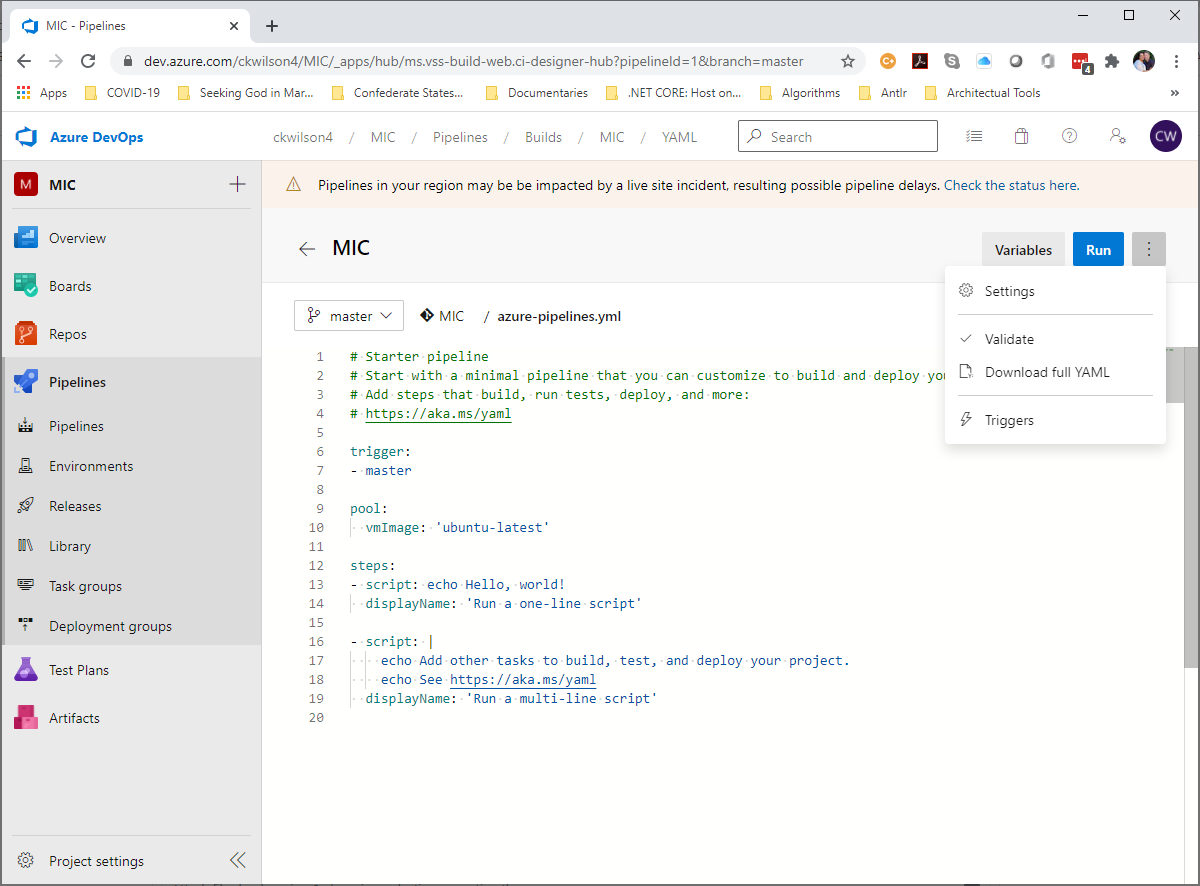Collapse the sidebar using the double chevron
1200x886 pixels.
click(237, 859)
